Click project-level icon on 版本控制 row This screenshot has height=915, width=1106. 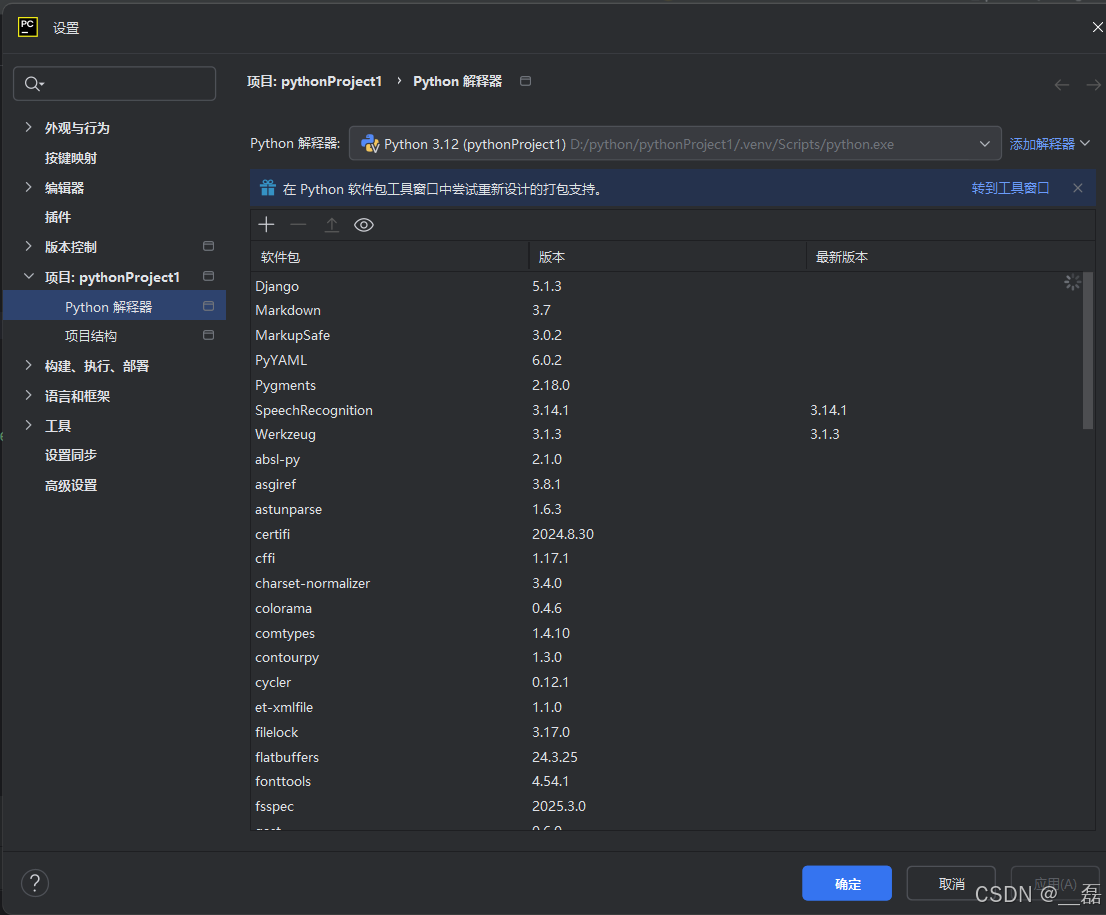(209, 246)
